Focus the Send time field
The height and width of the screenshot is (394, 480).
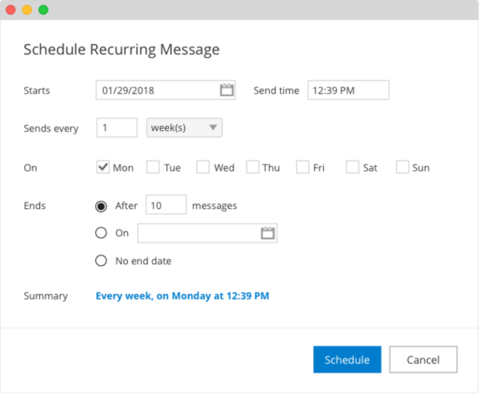pyautogui.click(x=348, y=90)
